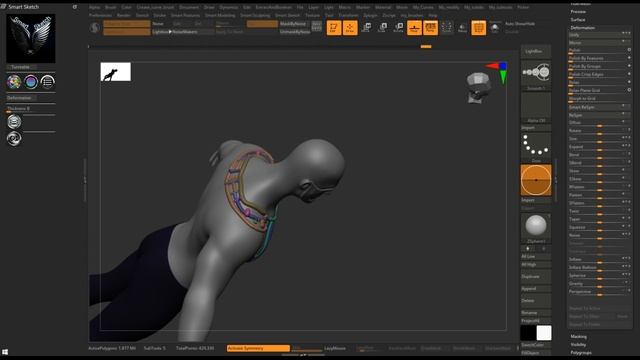Expand Deformation section in Smart Sketch panel
Image resolution: width=640 pixels, height=360 pixels.
tap(21, 98)
